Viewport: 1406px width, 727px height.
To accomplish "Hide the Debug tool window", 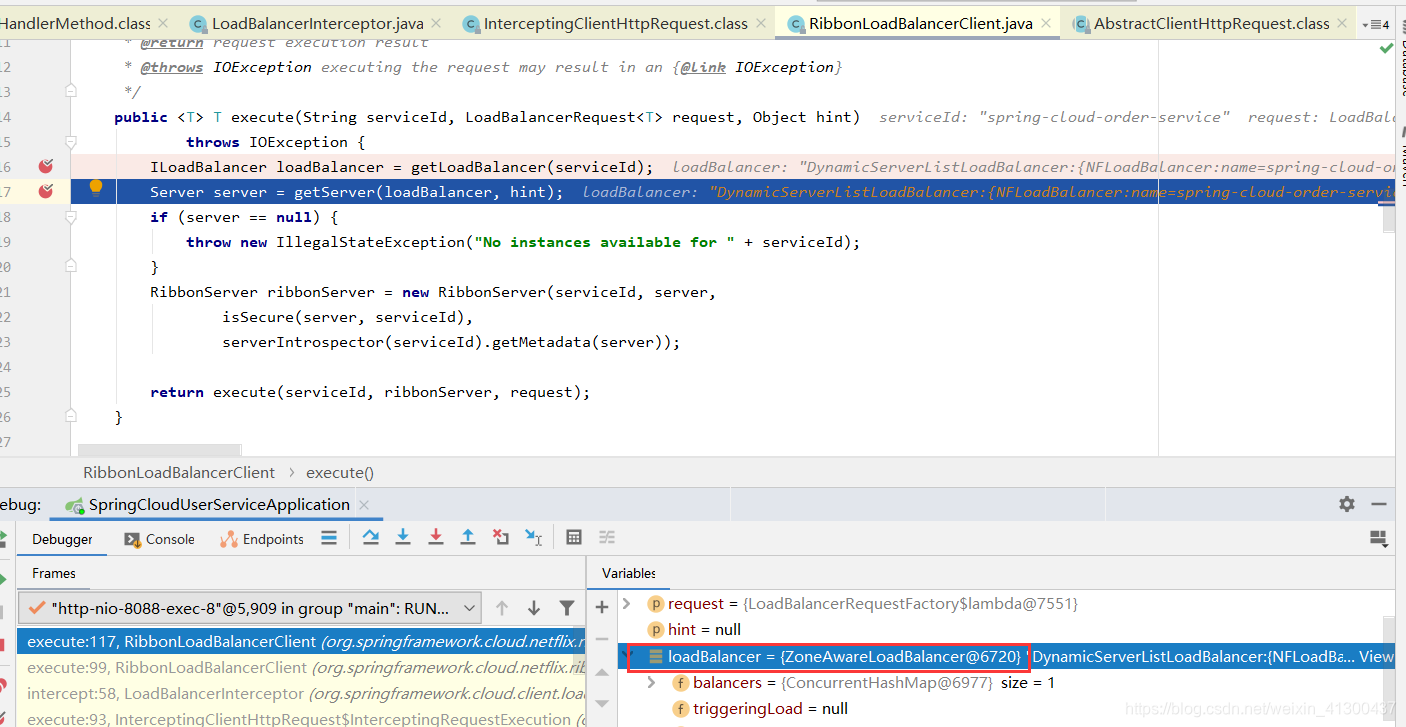I will (1379, 504).
